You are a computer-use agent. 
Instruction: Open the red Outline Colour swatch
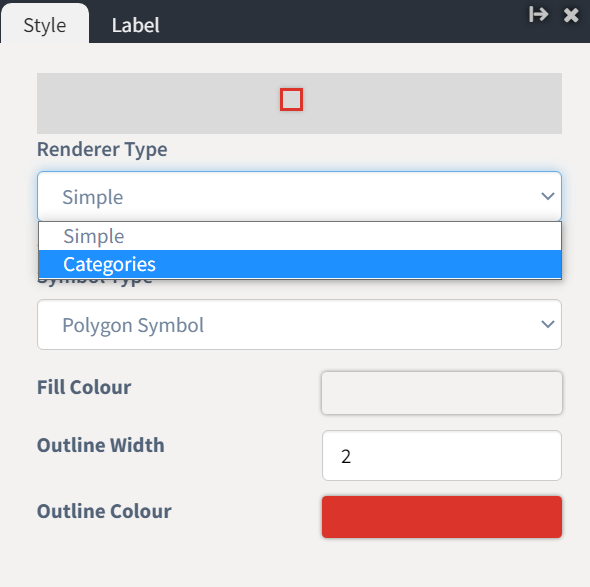[442, 517]
